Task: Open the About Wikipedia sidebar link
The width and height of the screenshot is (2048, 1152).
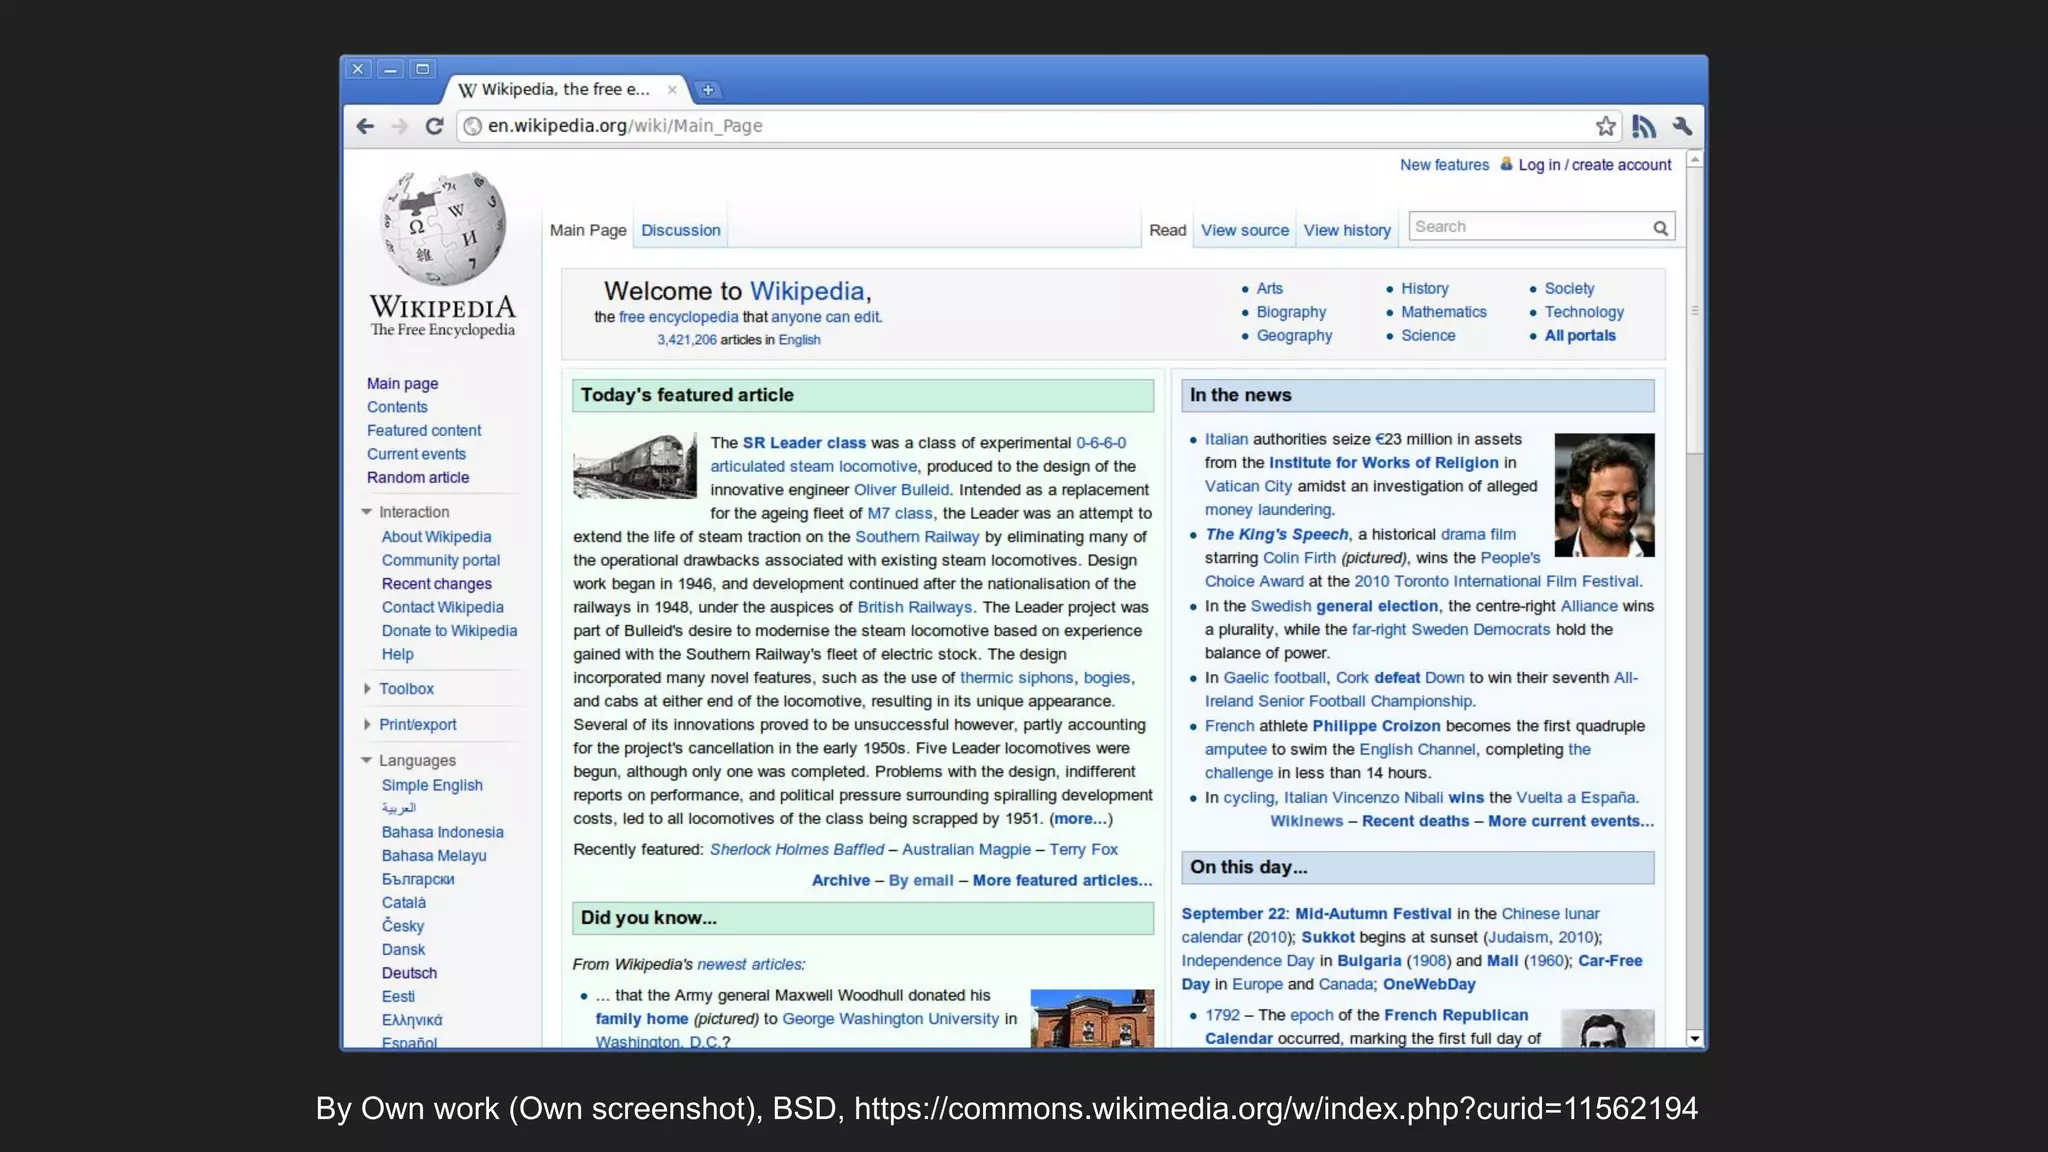Action: (x=436, y=537)
